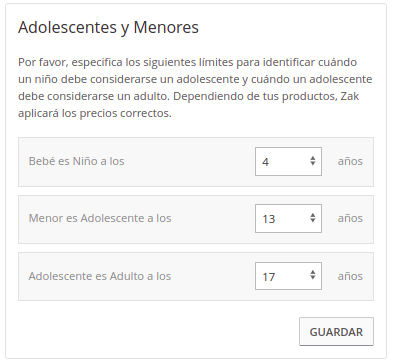
Task: Select the value 4 in the baby age field
Action: click(x=265, y=162)
